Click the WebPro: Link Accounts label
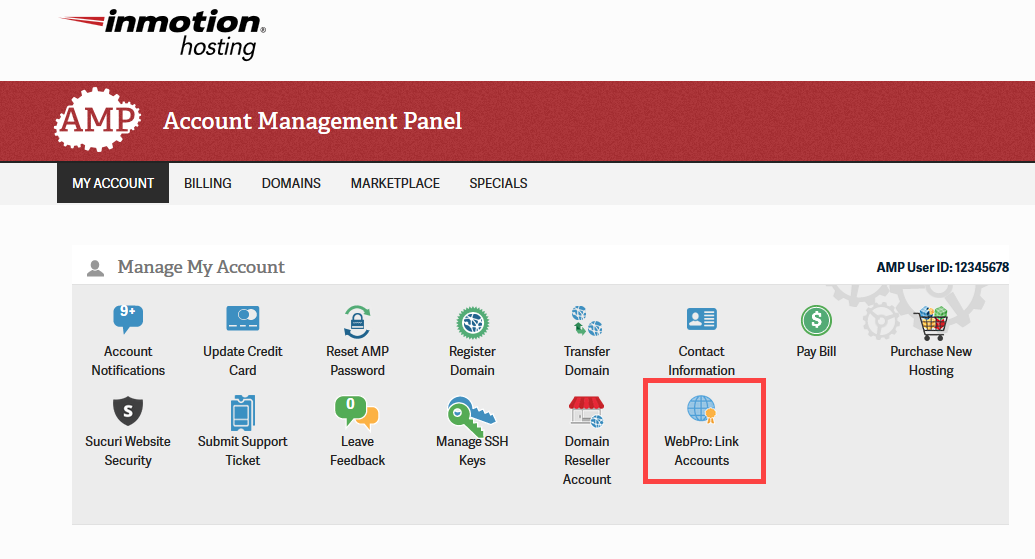This screenshot has height=559, width=1035. point(702,451)
